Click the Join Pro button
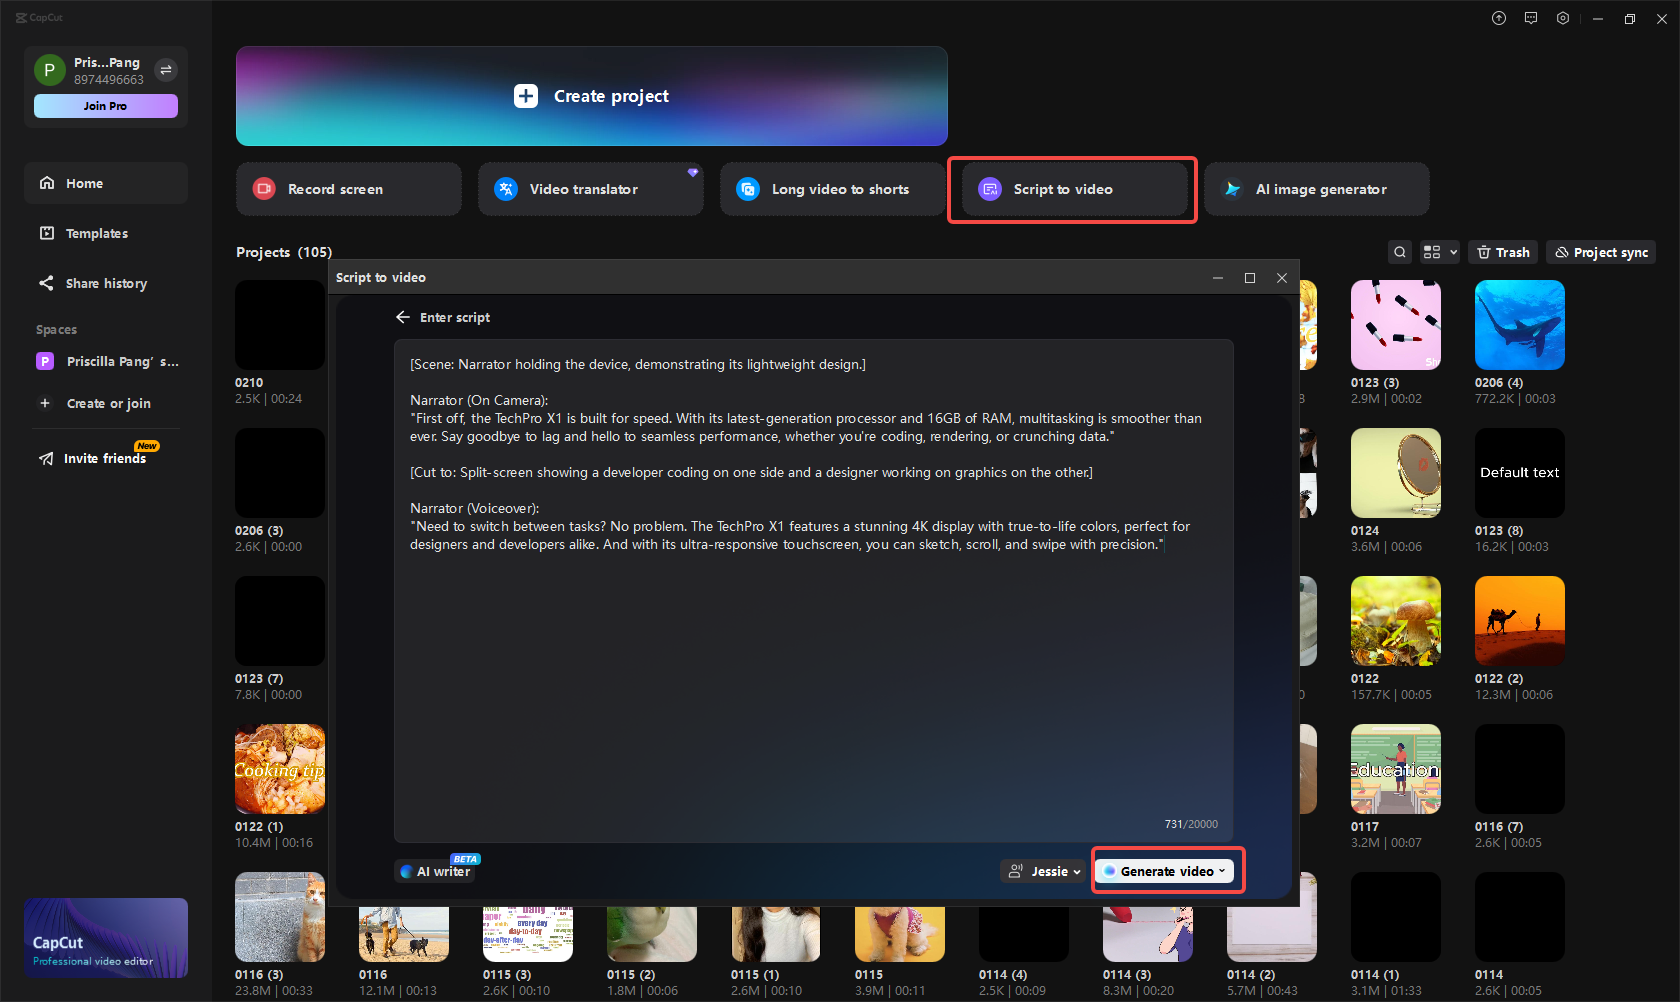Image resolution: width=1680 pixels, height=1002 pixels. tap(106, 106)
